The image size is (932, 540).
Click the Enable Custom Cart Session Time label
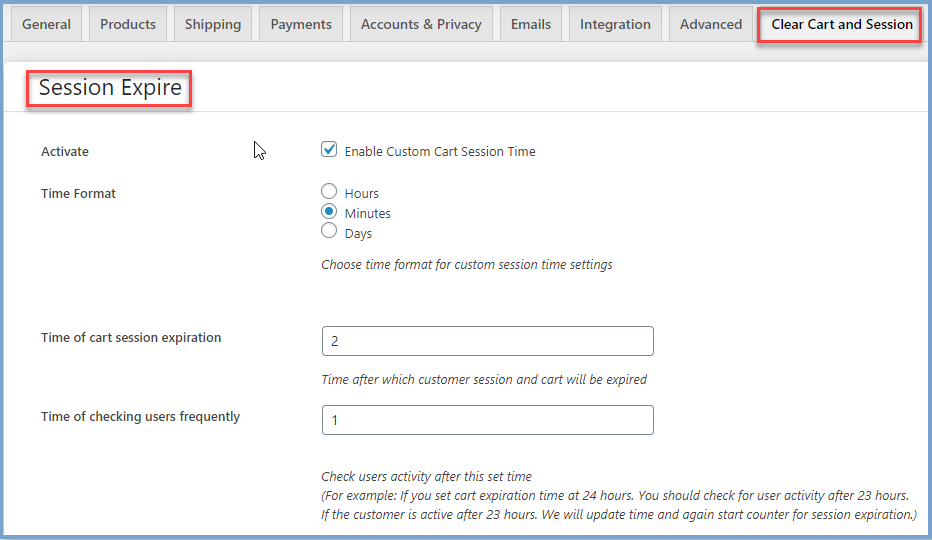[x=440, y=152]
